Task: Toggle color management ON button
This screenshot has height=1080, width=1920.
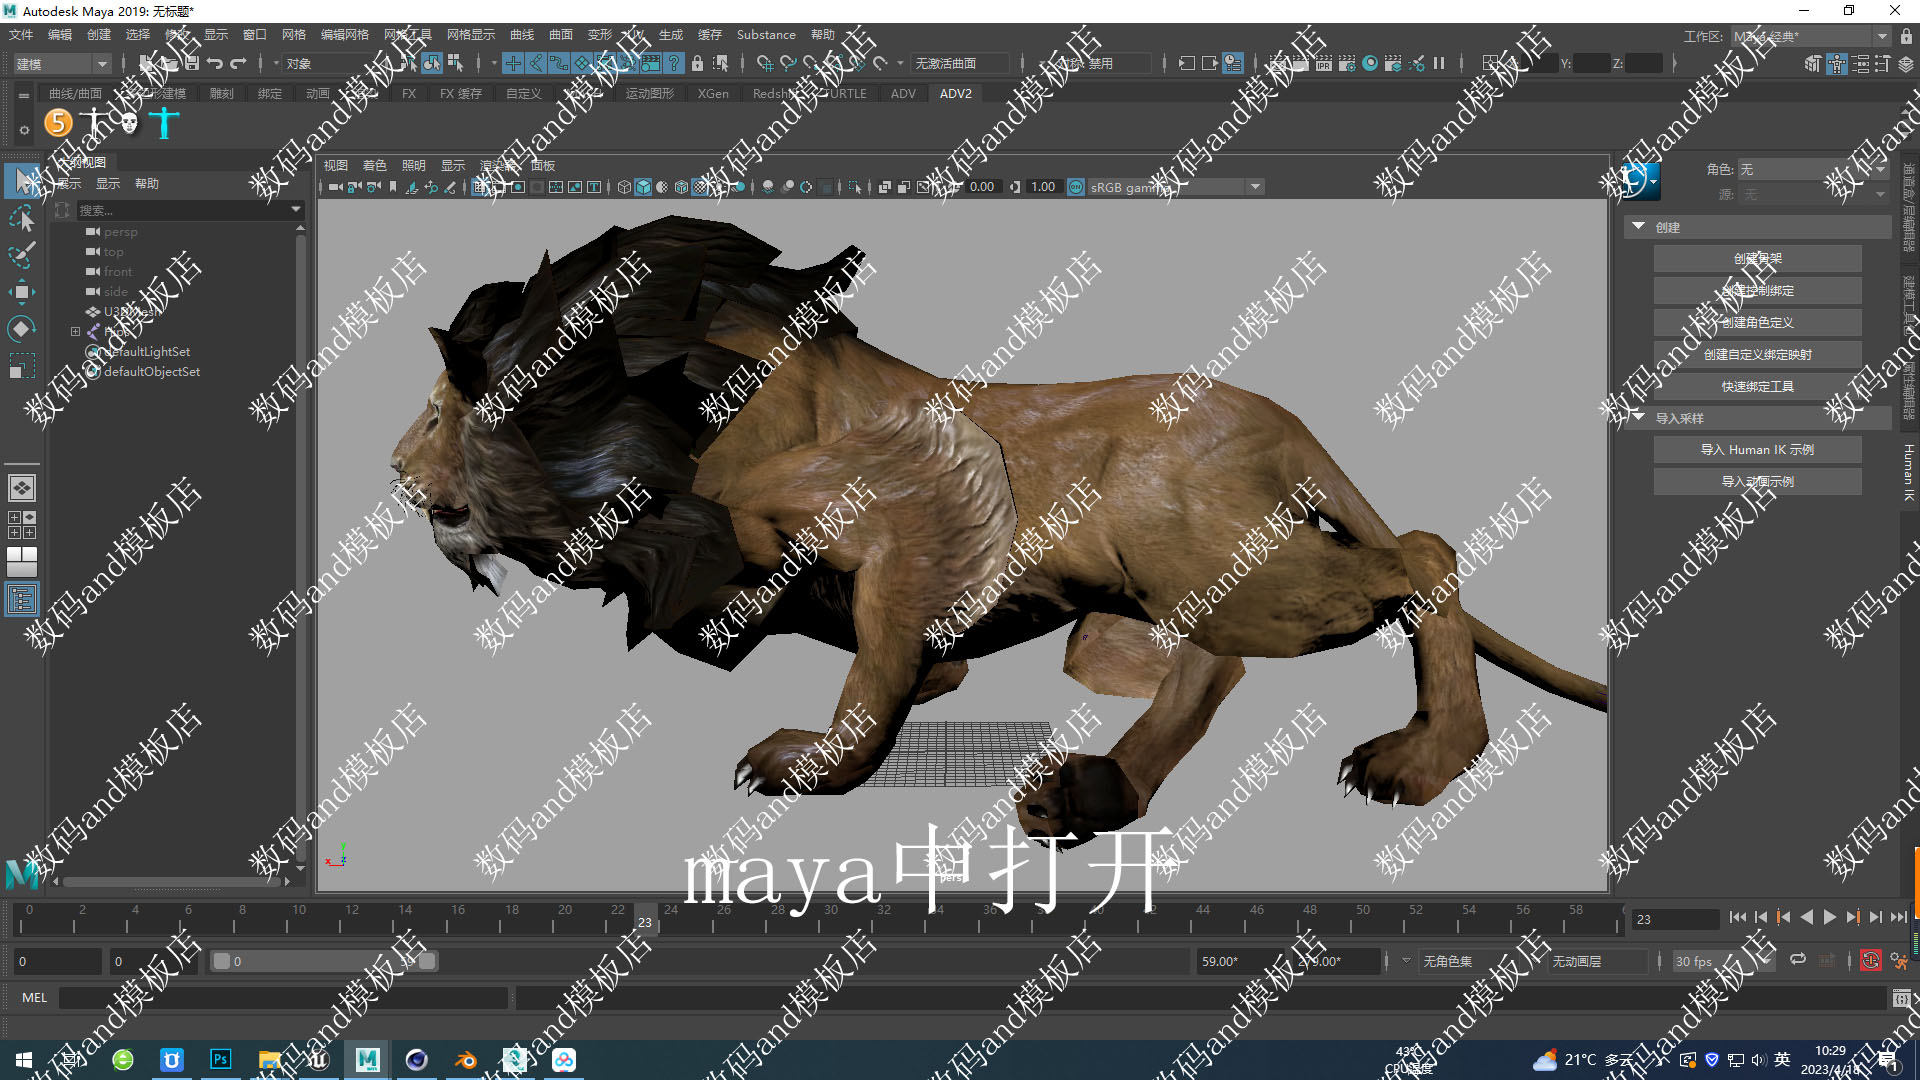Action: (x=1076, y=187)
